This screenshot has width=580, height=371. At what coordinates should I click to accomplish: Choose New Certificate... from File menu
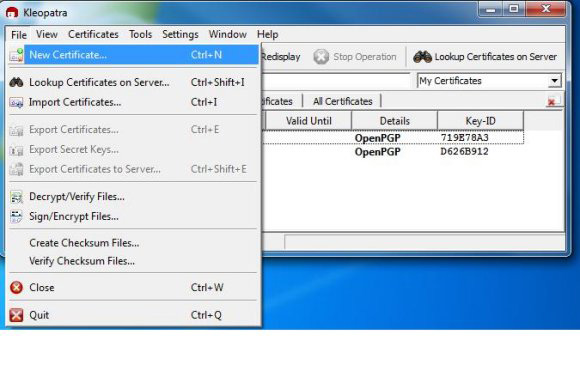tap(134, 55)
